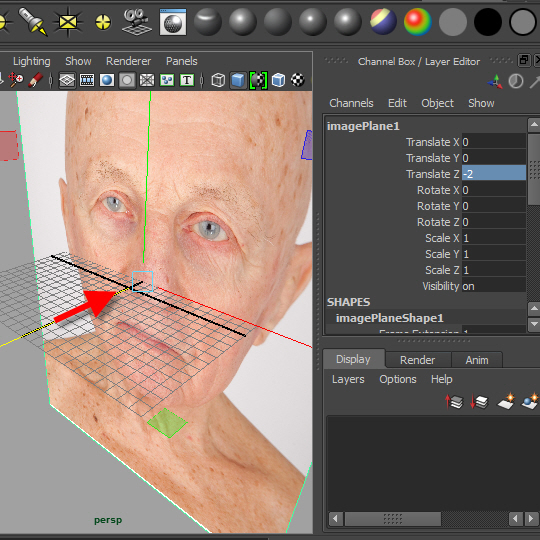
Task: Toggle the safe action icon
Action: coord(167,81)
